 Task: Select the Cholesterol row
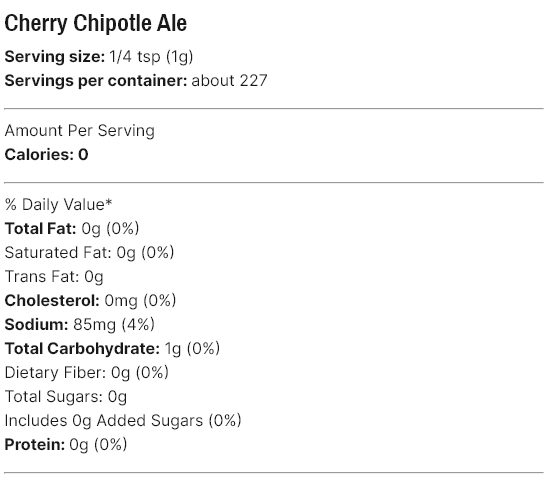tap(90, 301)
